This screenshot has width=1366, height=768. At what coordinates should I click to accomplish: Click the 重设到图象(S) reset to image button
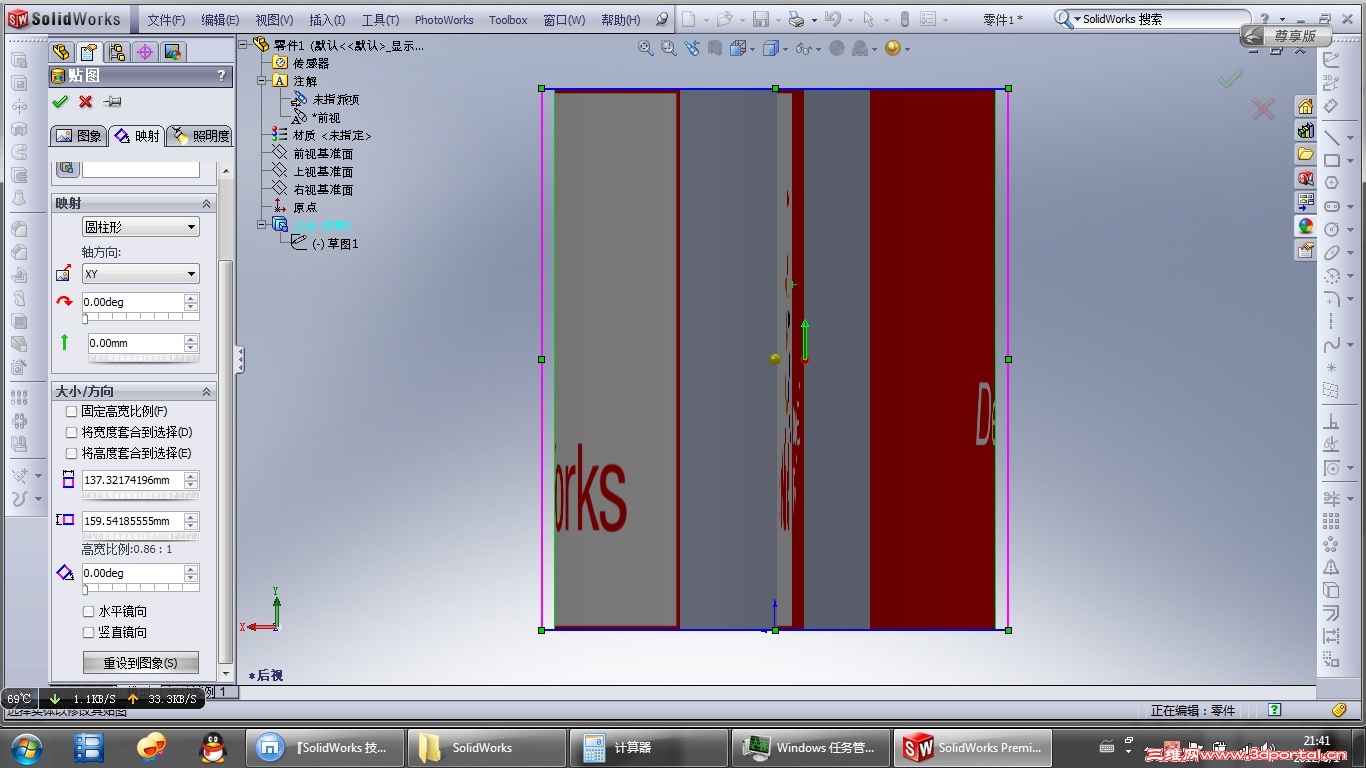click(x=141, y=663)
